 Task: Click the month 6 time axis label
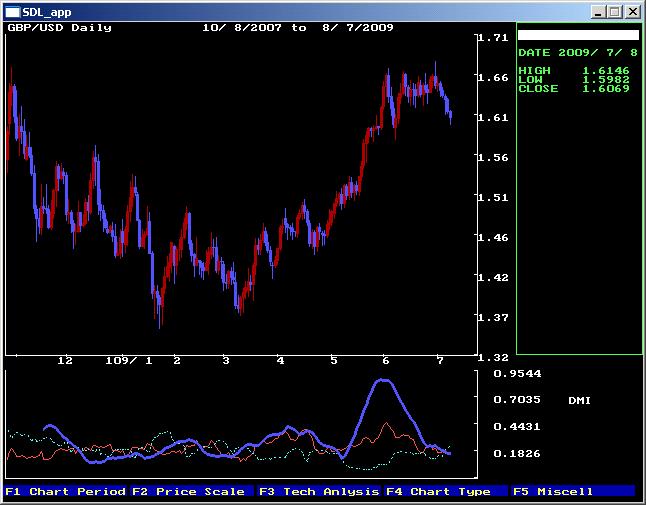(386, 361)
